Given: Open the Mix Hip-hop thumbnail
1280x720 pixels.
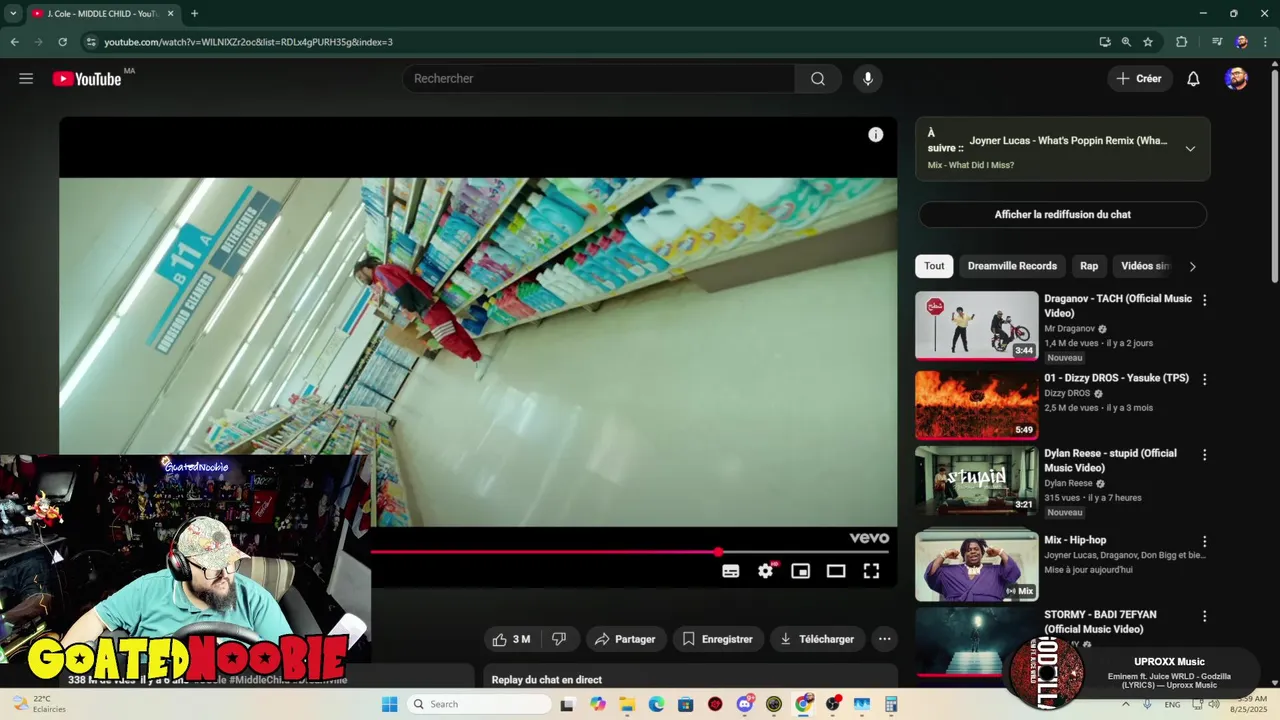Looking at the screenshot, I should (x=977, y=566).
